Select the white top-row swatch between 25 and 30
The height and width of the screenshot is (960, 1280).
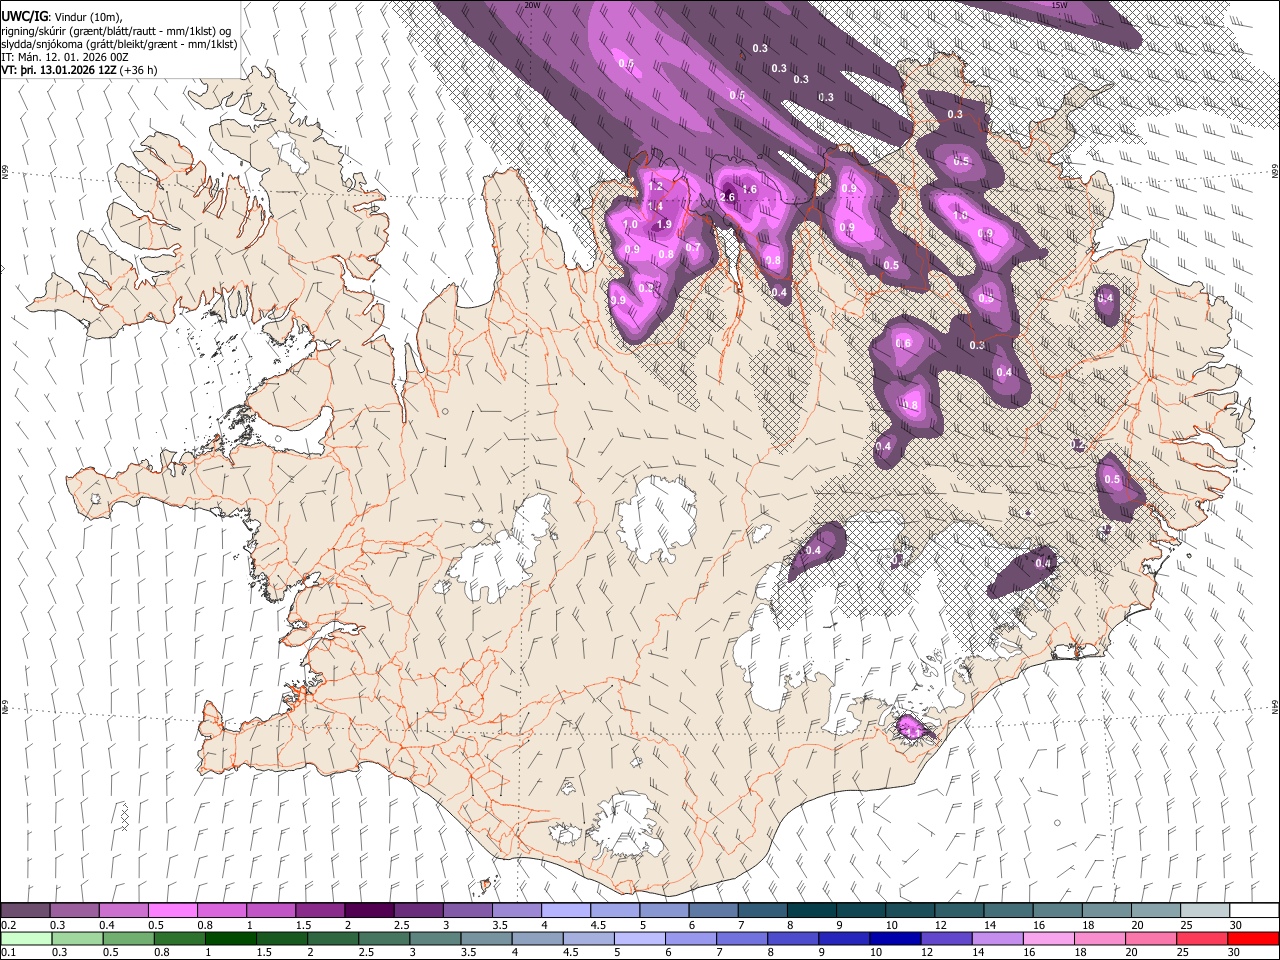(x=1204, y=911)
